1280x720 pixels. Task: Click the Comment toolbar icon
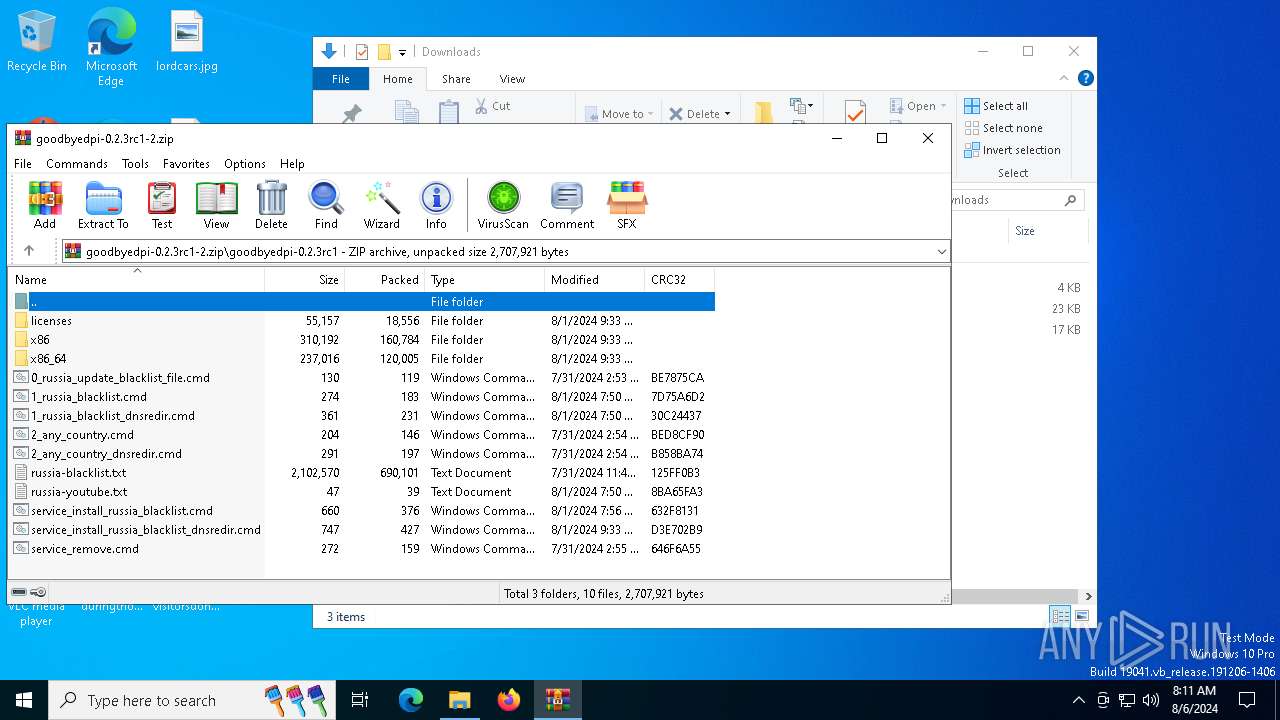(567, 205)
